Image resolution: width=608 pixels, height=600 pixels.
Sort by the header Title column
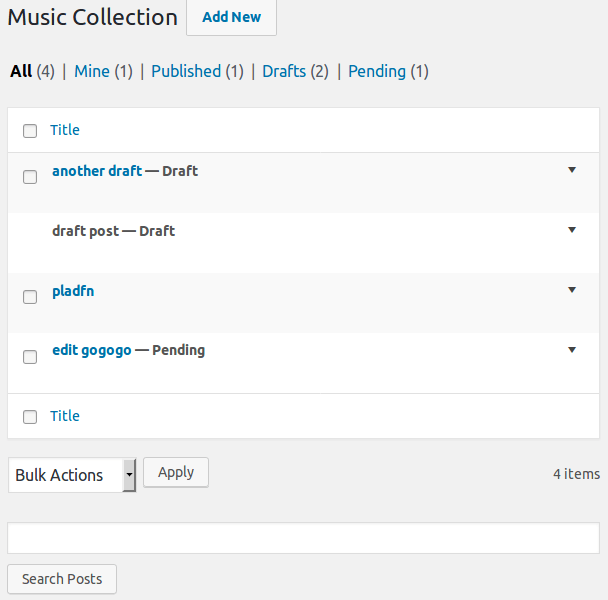tap(65, 130)
